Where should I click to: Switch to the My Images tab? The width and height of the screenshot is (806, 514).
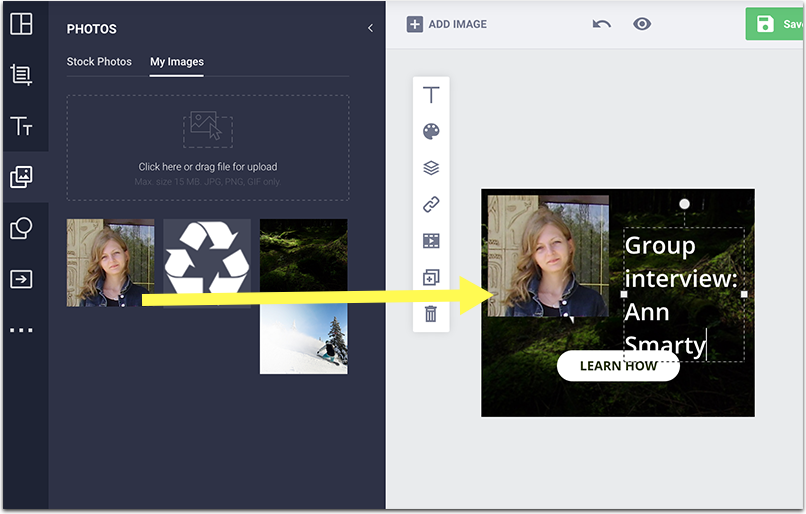pos(177,62)
